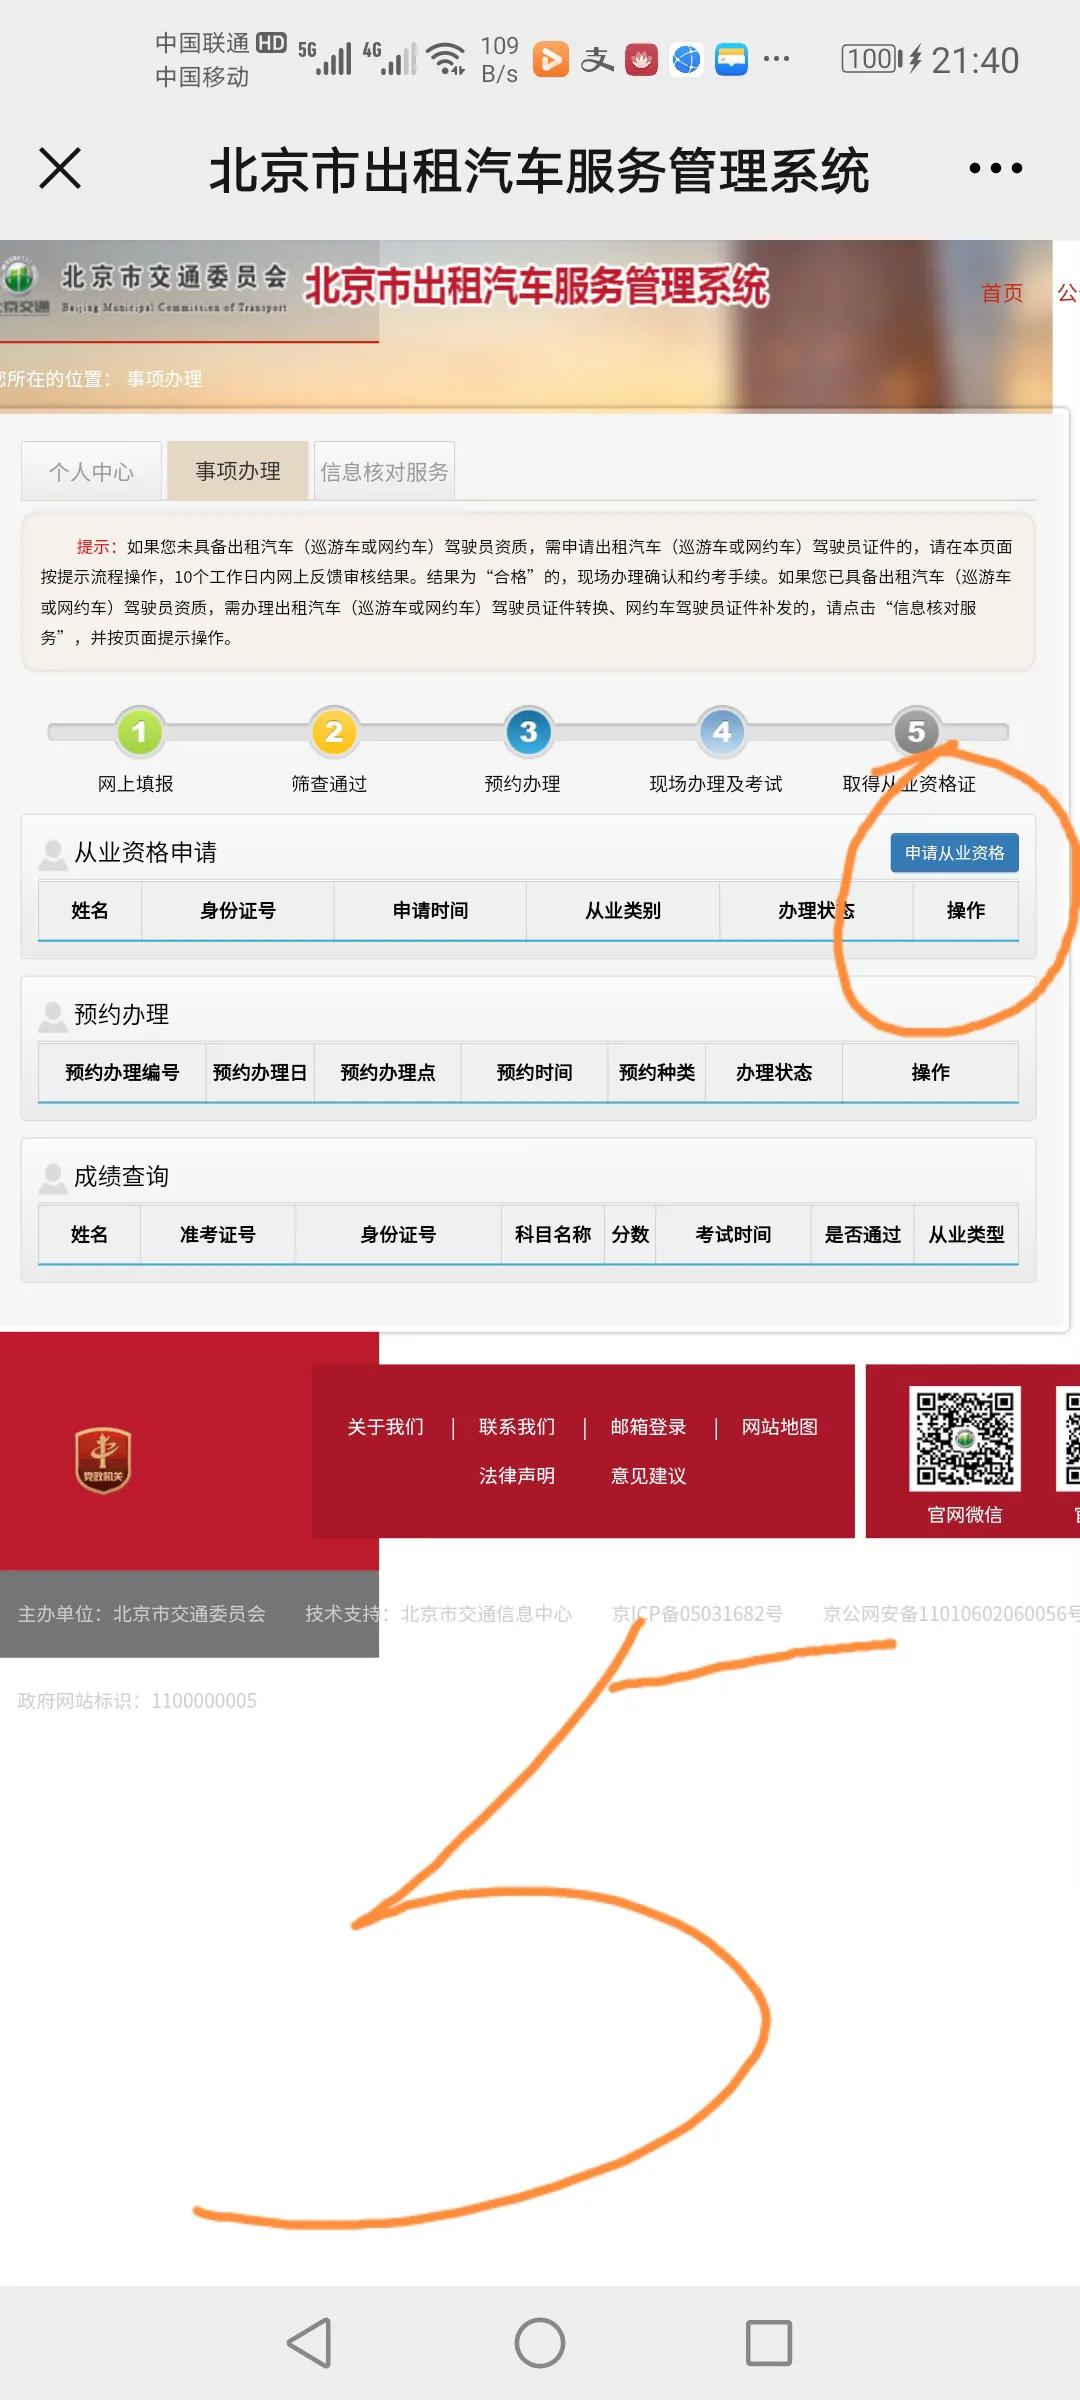Click the 准考证号 column header
Viewport: 1080px width, 2400px height.
(218, 1235)
